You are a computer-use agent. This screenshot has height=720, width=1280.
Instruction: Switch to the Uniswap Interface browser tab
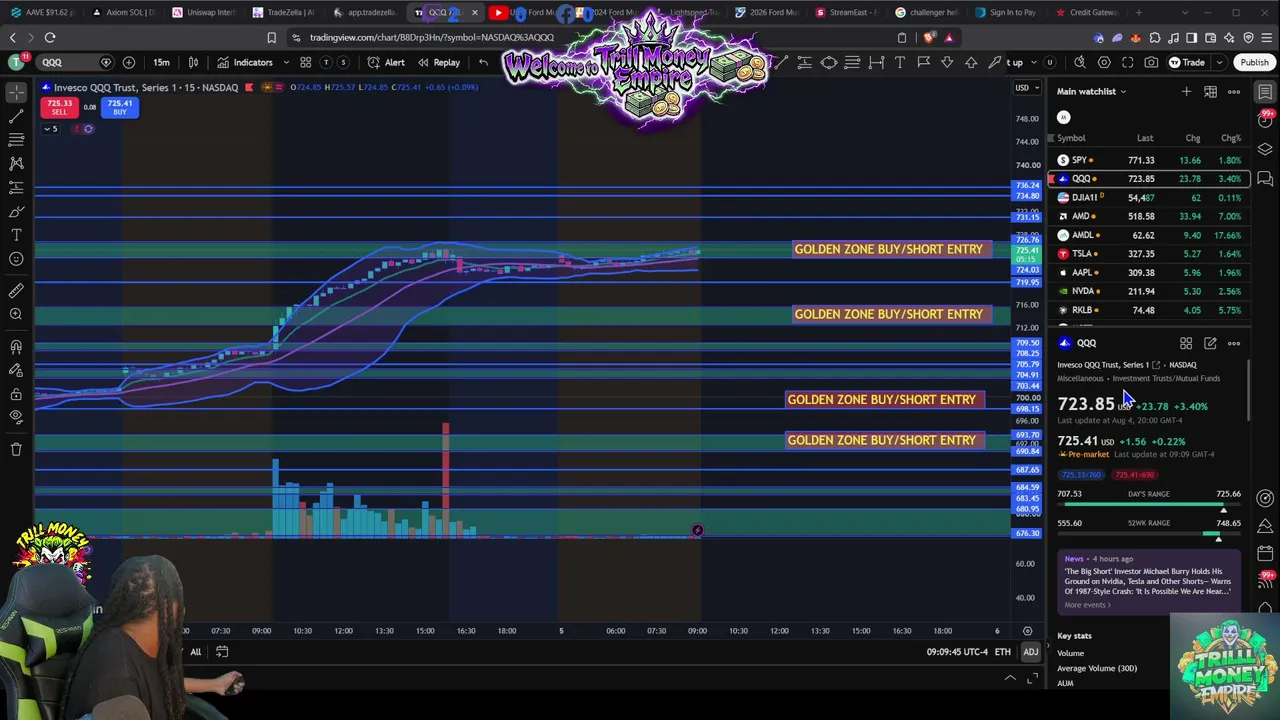click(203, 13)
